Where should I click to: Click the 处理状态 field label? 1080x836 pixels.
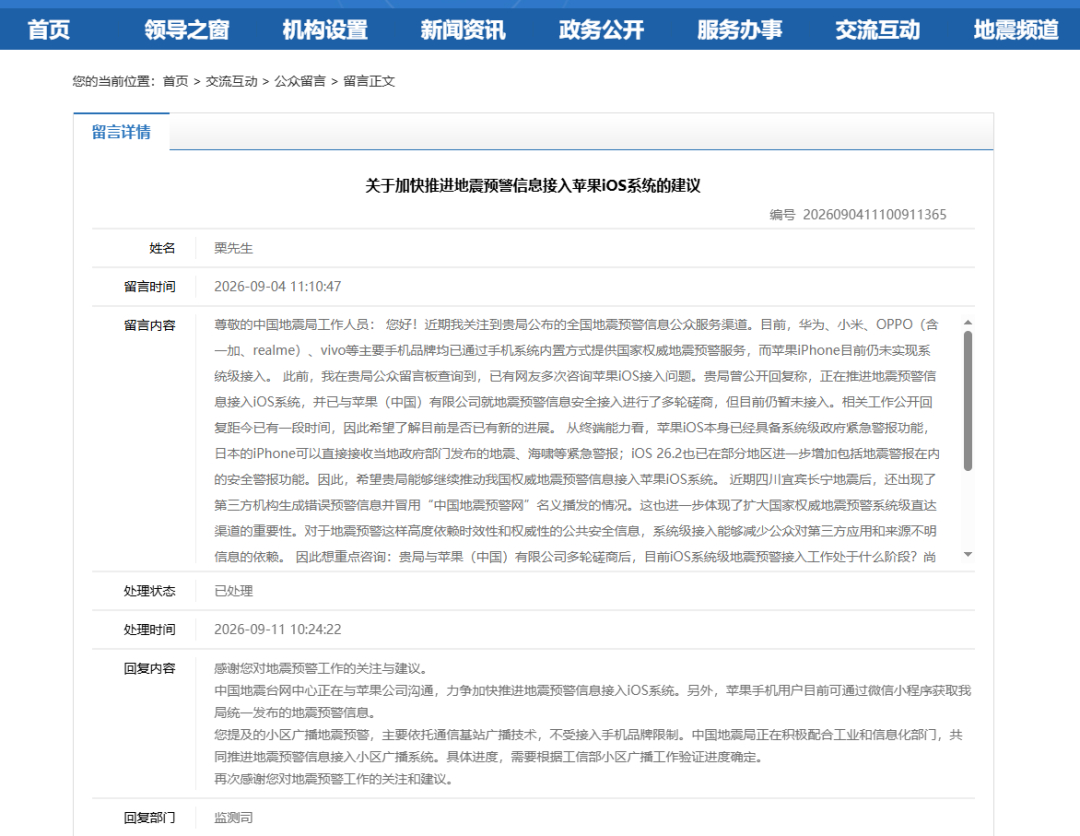tap(149, 591)
